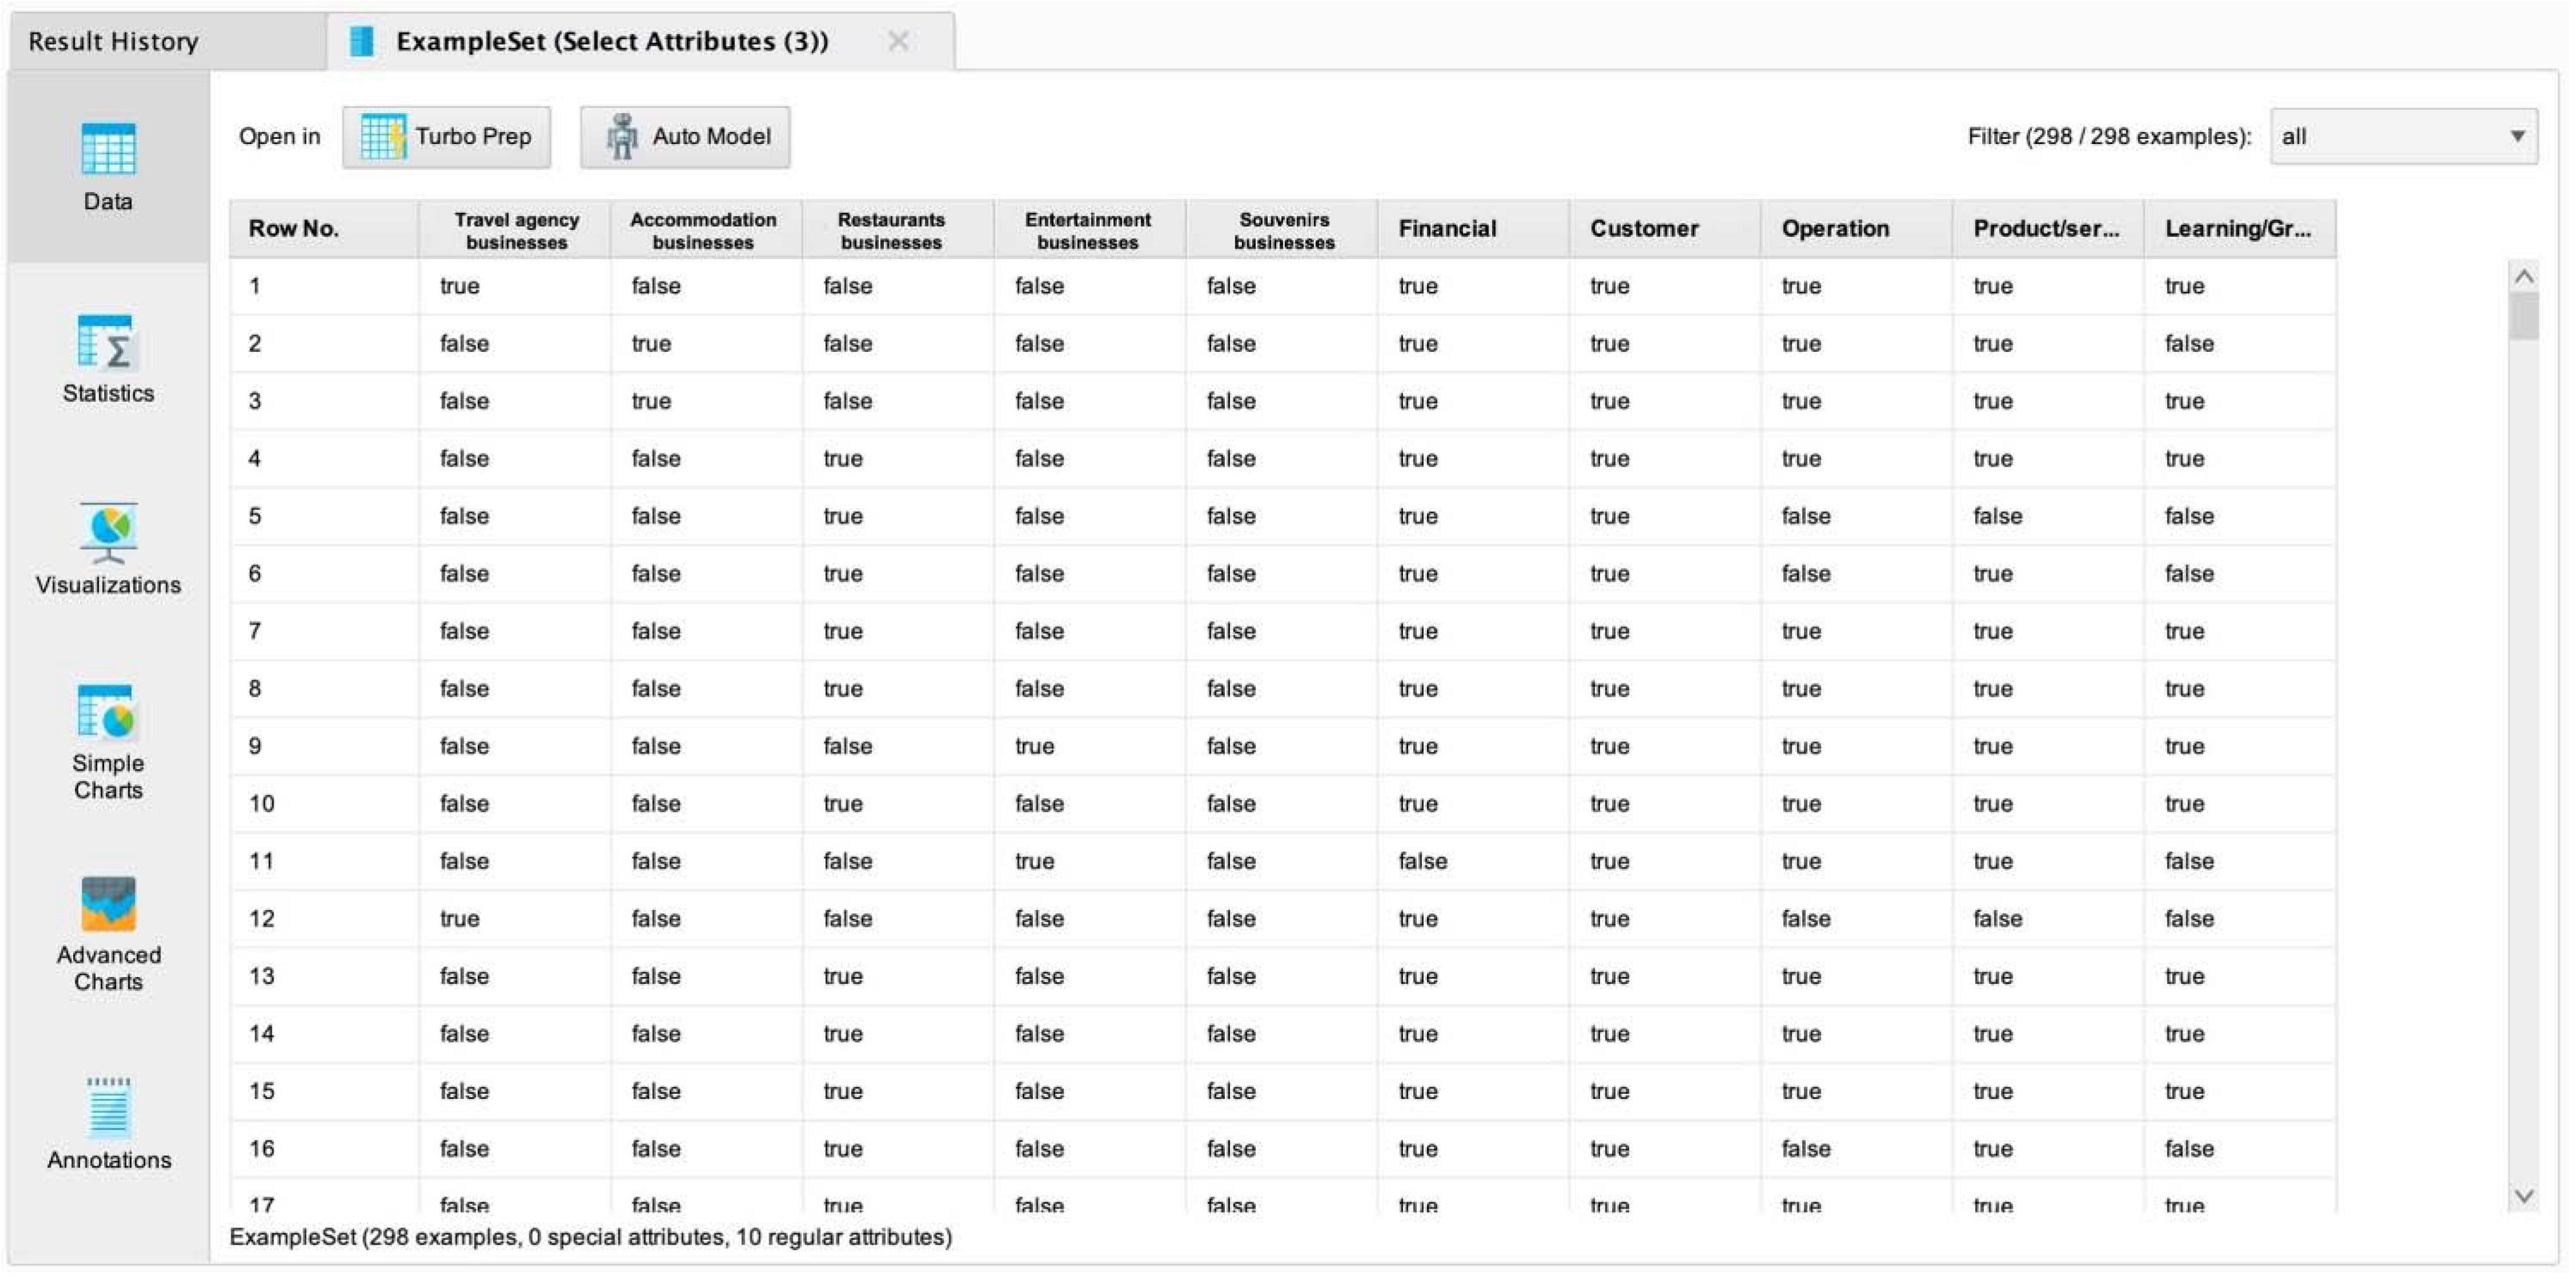Open the Annotations panel icon
This screenshot has height=1282, width=2576.
click(x=108, y=1108)
